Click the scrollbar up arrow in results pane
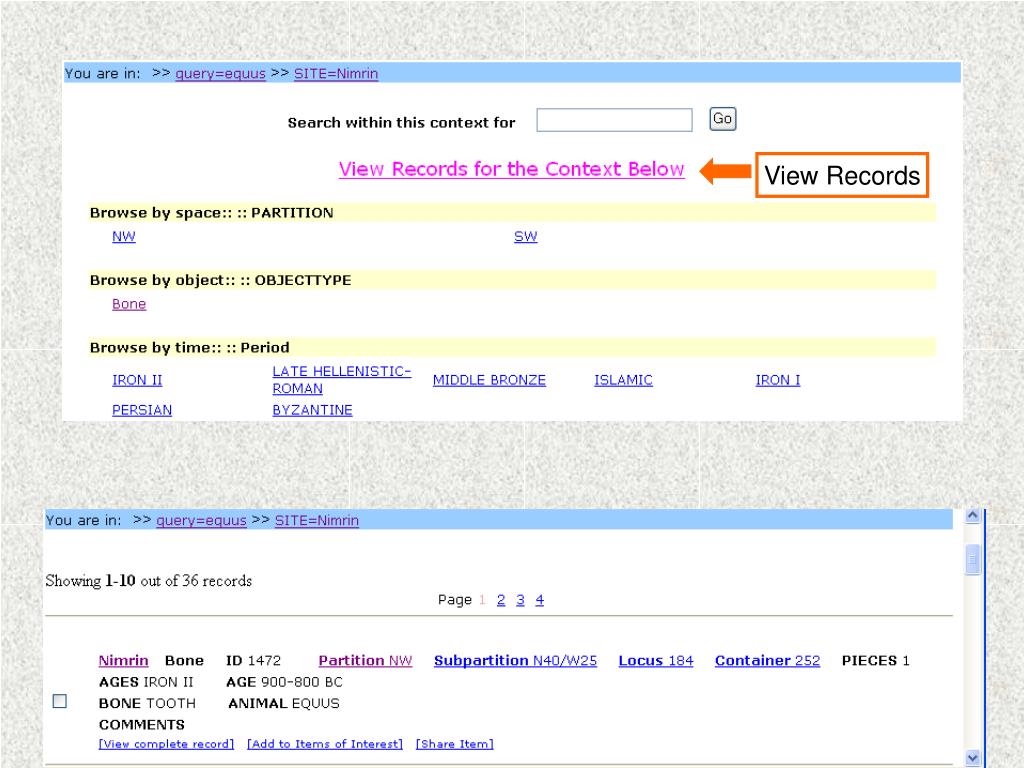This screenshot has height=768, width=1024. coord(972,516)
